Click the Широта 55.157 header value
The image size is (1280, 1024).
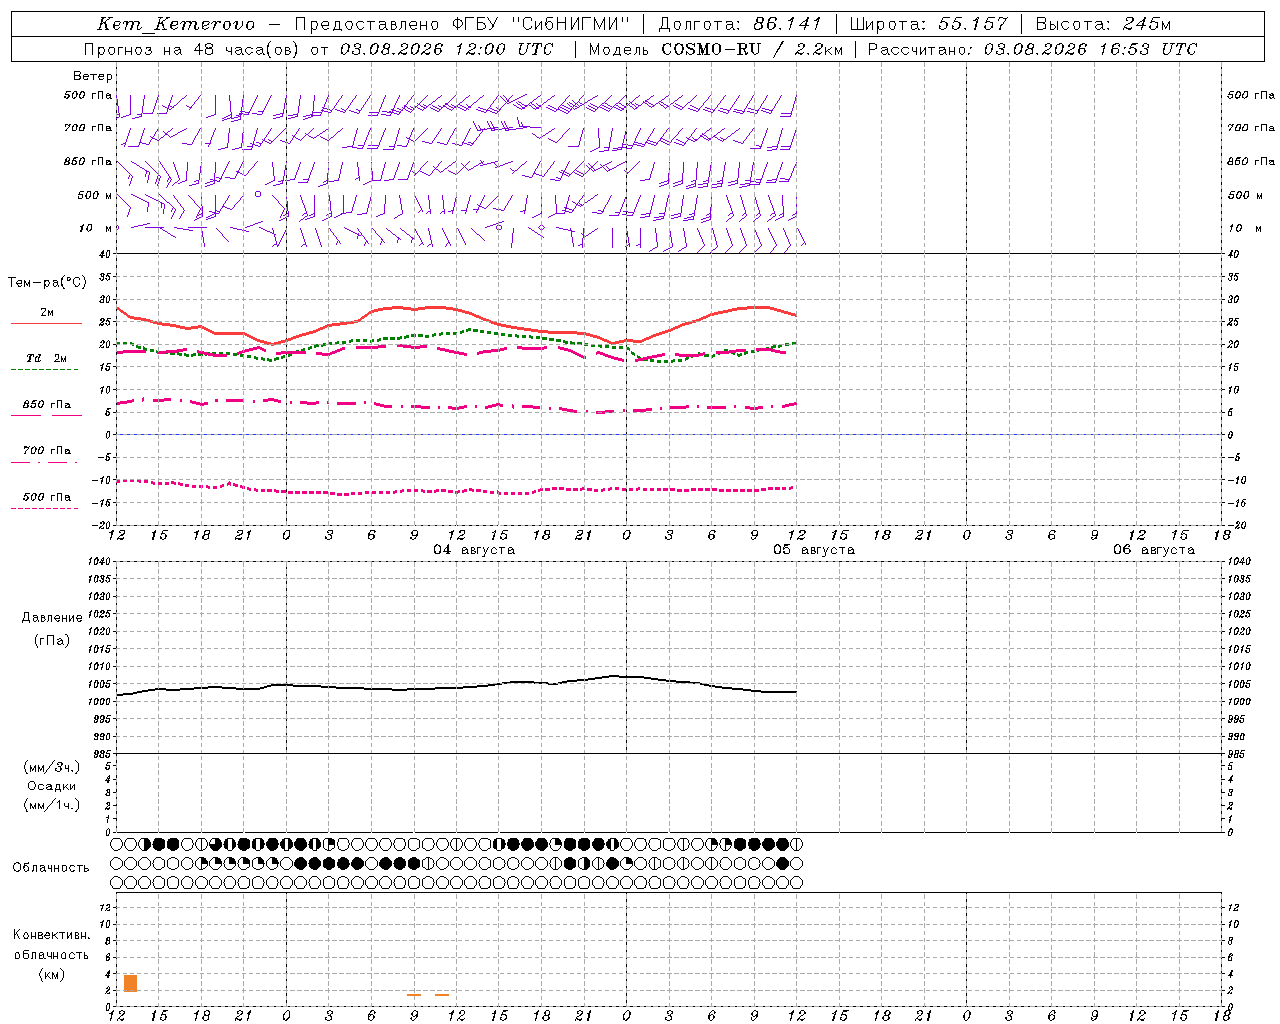pos(928,24)
